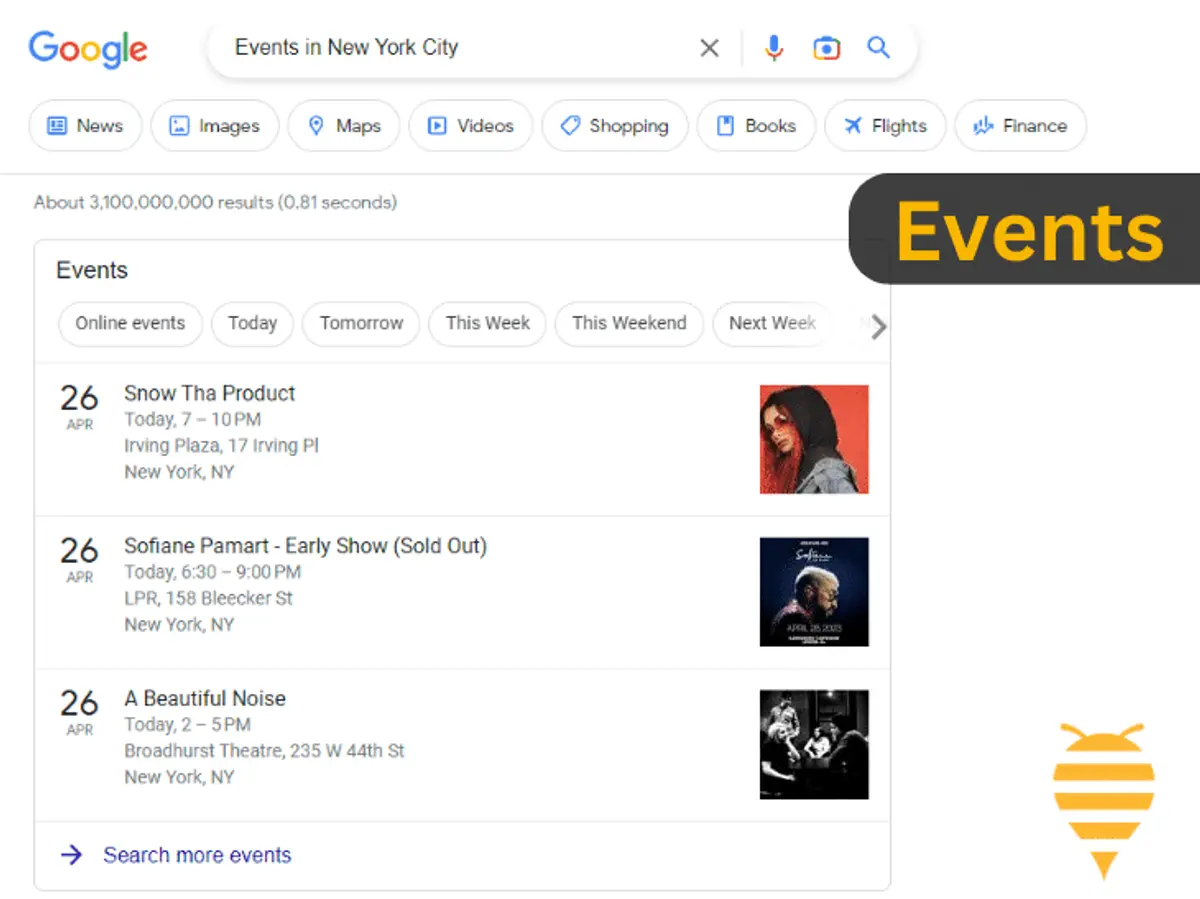Image resolution: width=1200 pixels, height=899 pixels.
Task: Show more filter chips with right chevron
Action: point(878,327)
